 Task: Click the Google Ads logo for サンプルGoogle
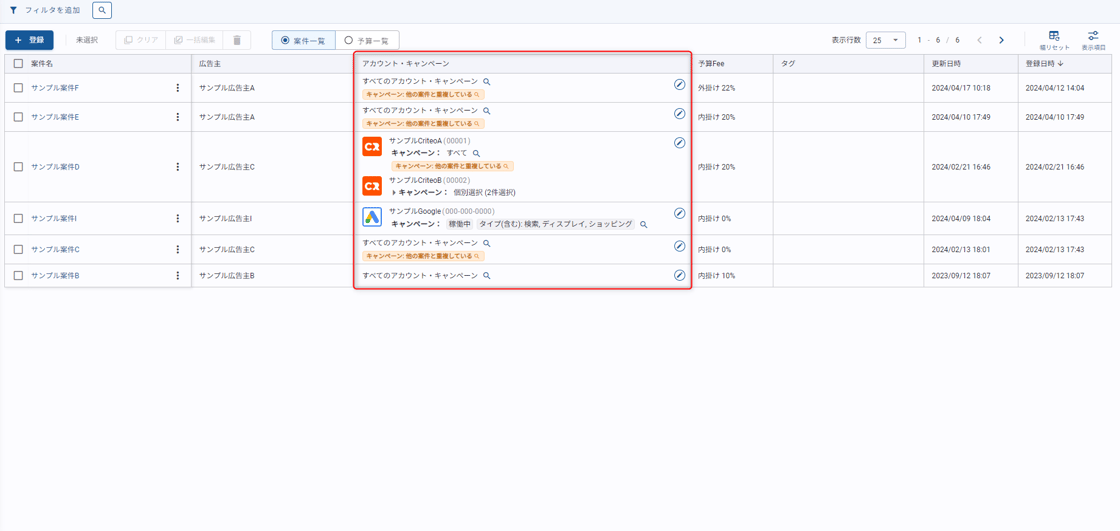pyautogui.click(x=372, y=217)
